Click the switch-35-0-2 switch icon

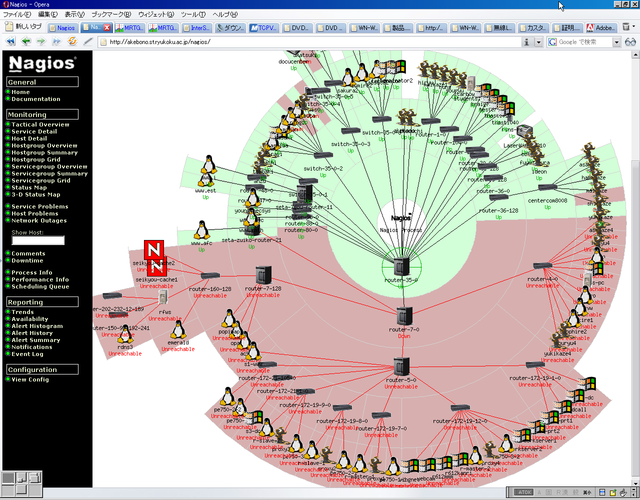click(323, 155)
